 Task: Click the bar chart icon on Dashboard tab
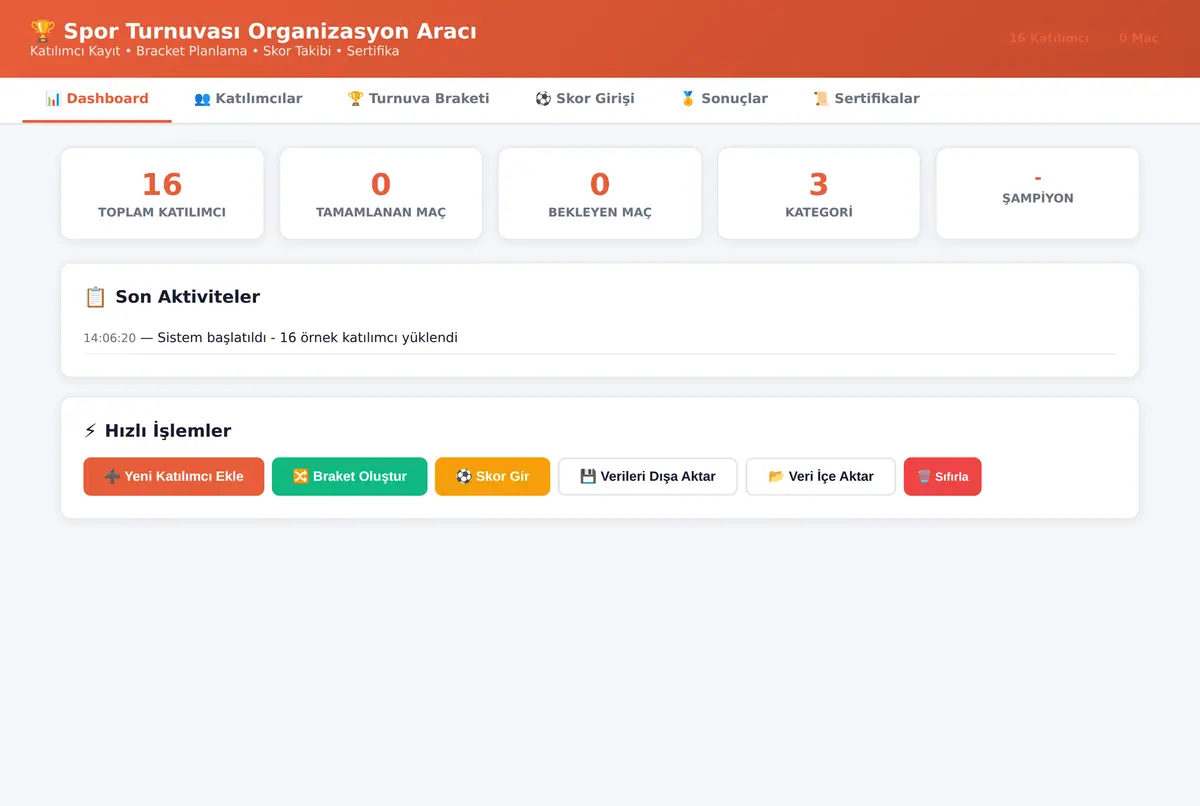click(53, 99)
